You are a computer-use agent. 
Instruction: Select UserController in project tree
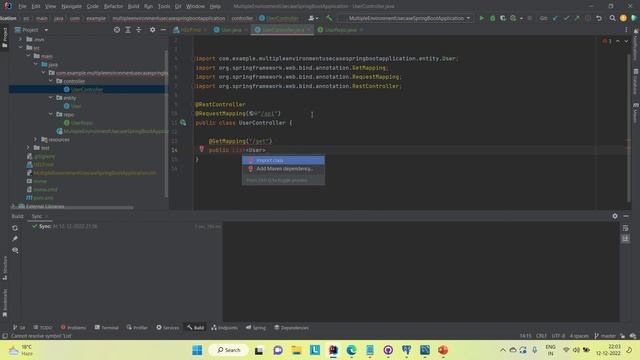click(87, 89)
